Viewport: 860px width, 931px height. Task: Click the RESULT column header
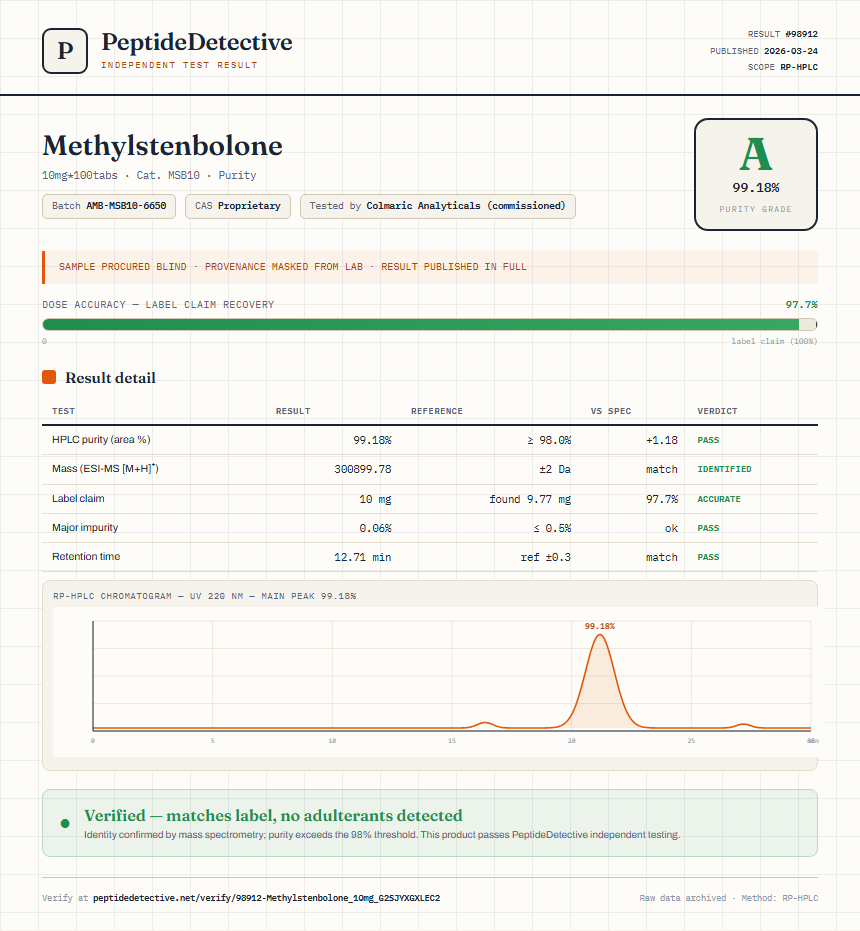(293, 411)
